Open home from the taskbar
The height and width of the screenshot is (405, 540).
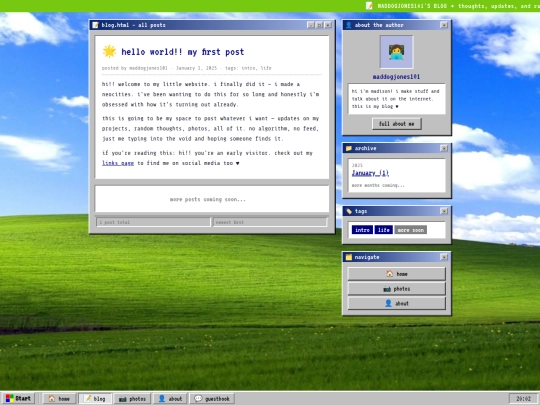59,398
